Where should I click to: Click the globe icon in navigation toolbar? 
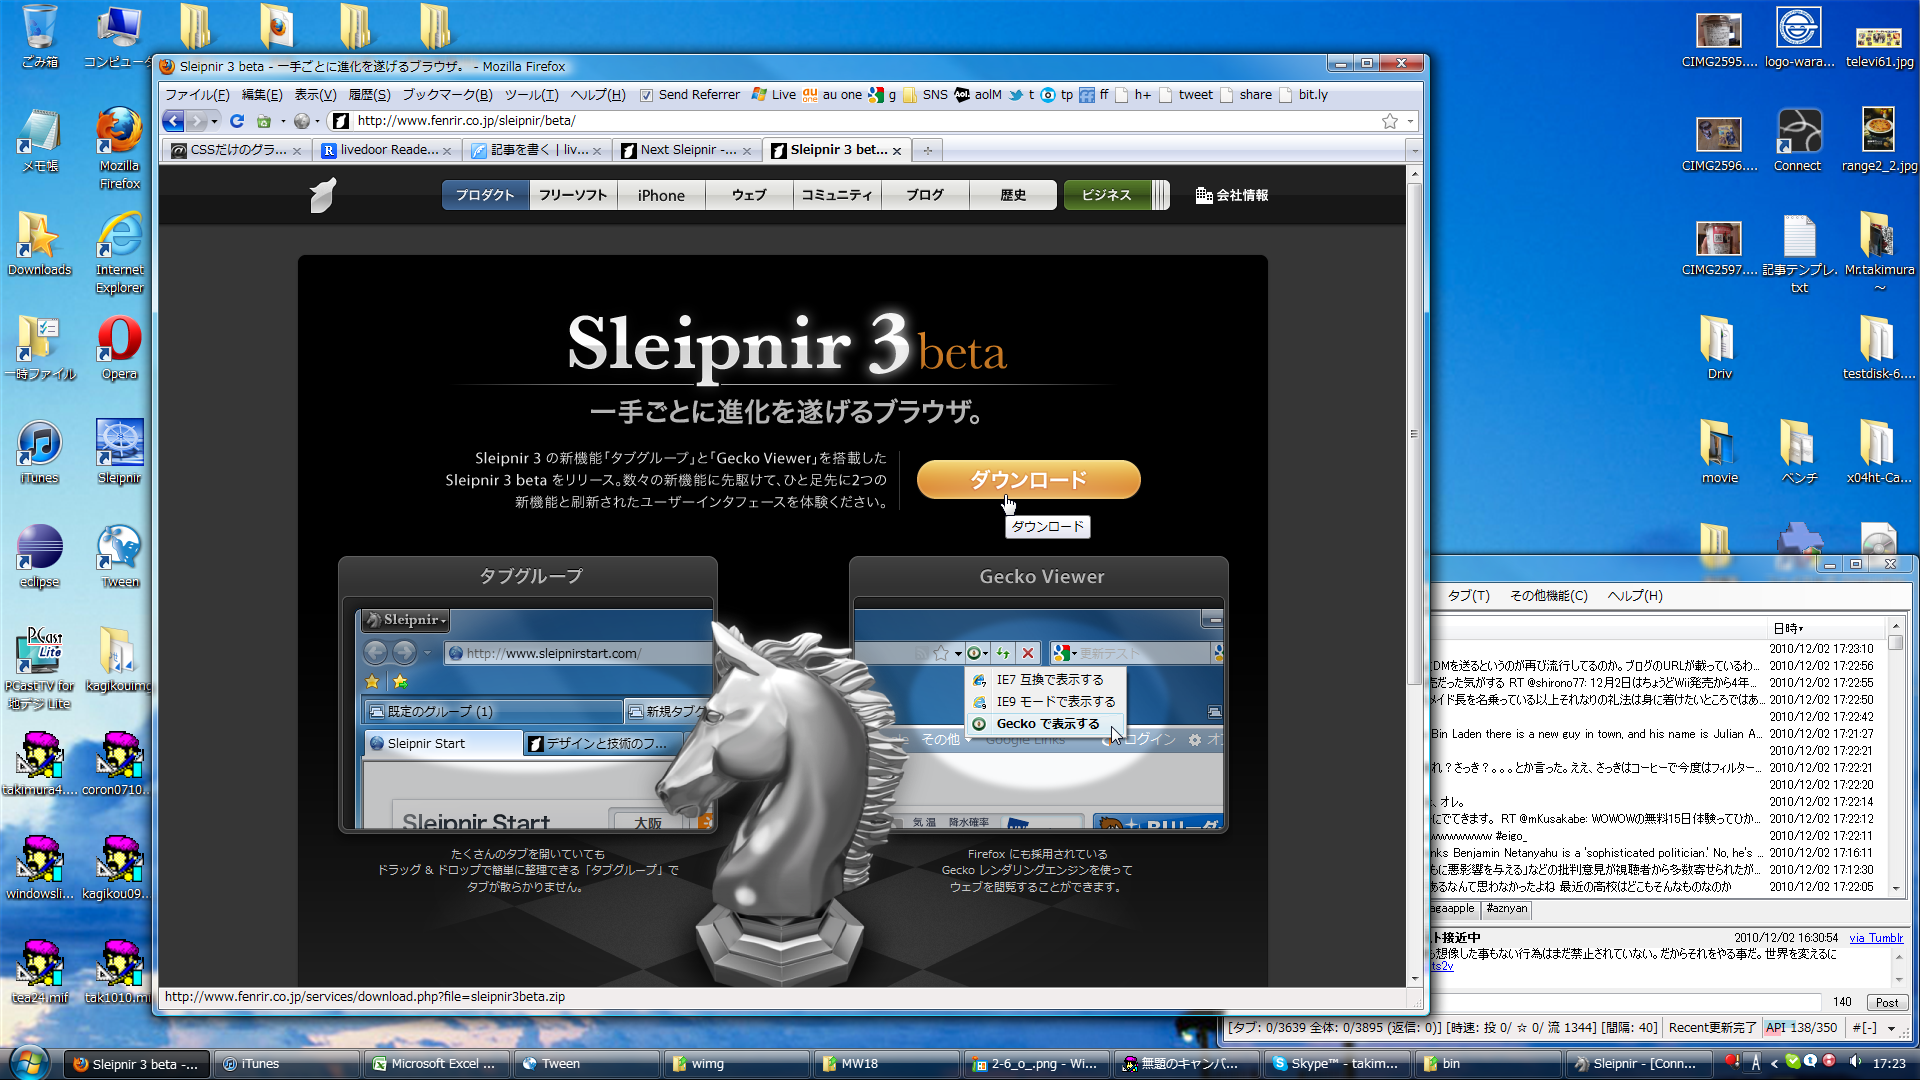pyautogui.click(x=302, y=121)
